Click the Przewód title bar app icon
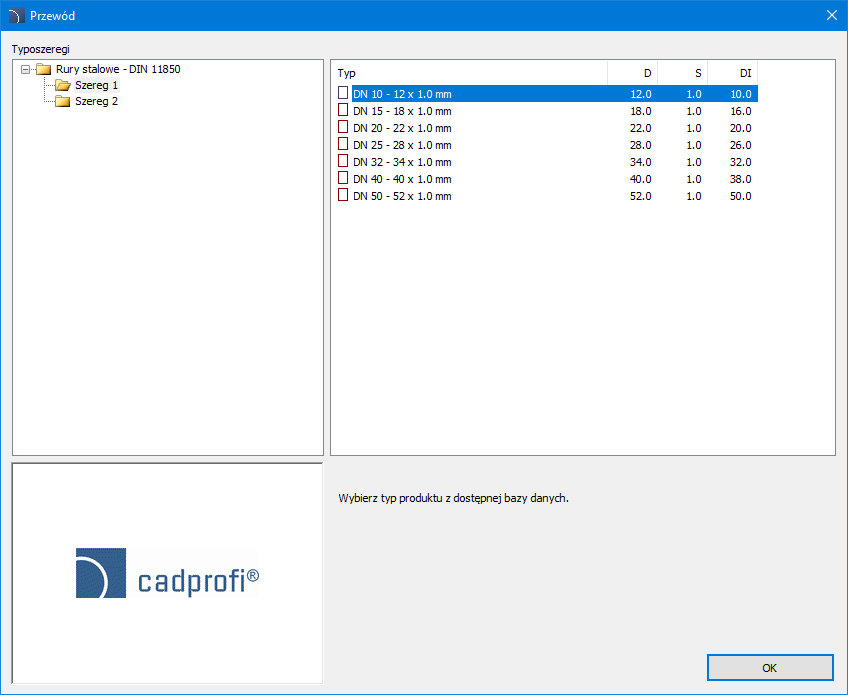This screenshot has height=695, width=848. click(x=15, y=16)
